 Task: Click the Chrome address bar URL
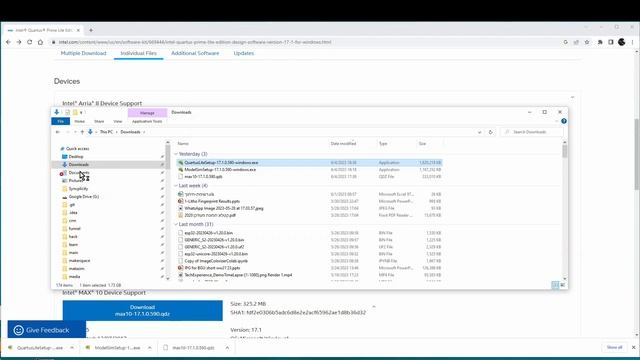(195, 42)
